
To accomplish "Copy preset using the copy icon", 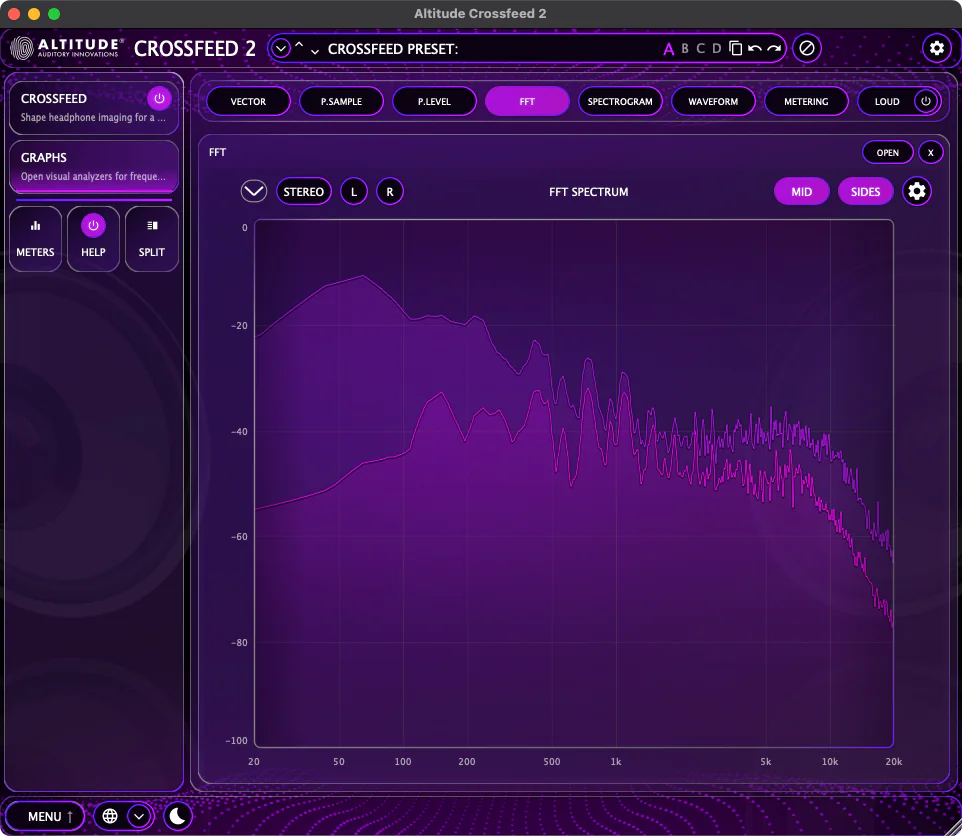I will click(x=736, y=48).
